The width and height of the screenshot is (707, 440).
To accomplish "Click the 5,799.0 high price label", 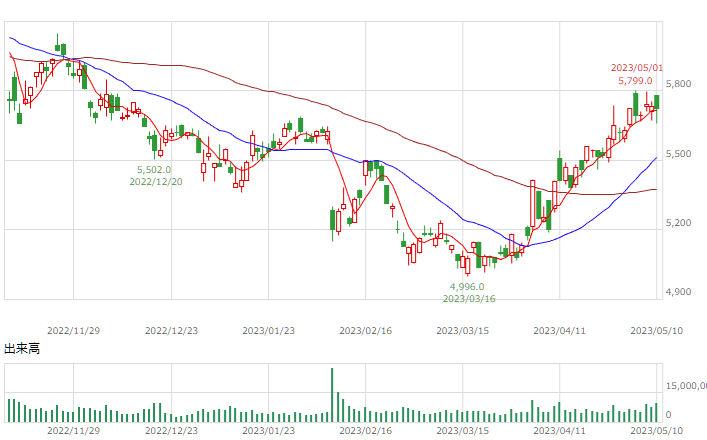I will click(635, 81).
